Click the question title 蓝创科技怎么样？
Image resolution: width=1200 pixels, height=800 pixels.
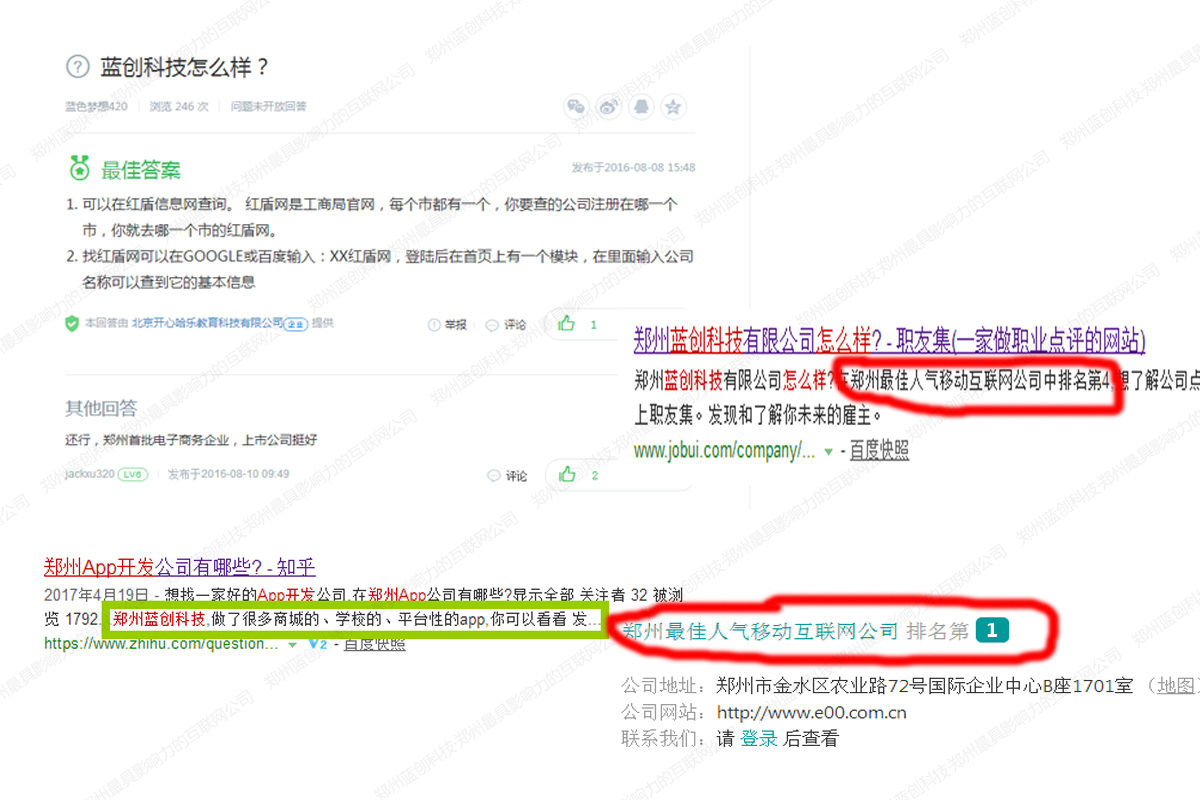[x=185, y=68]
